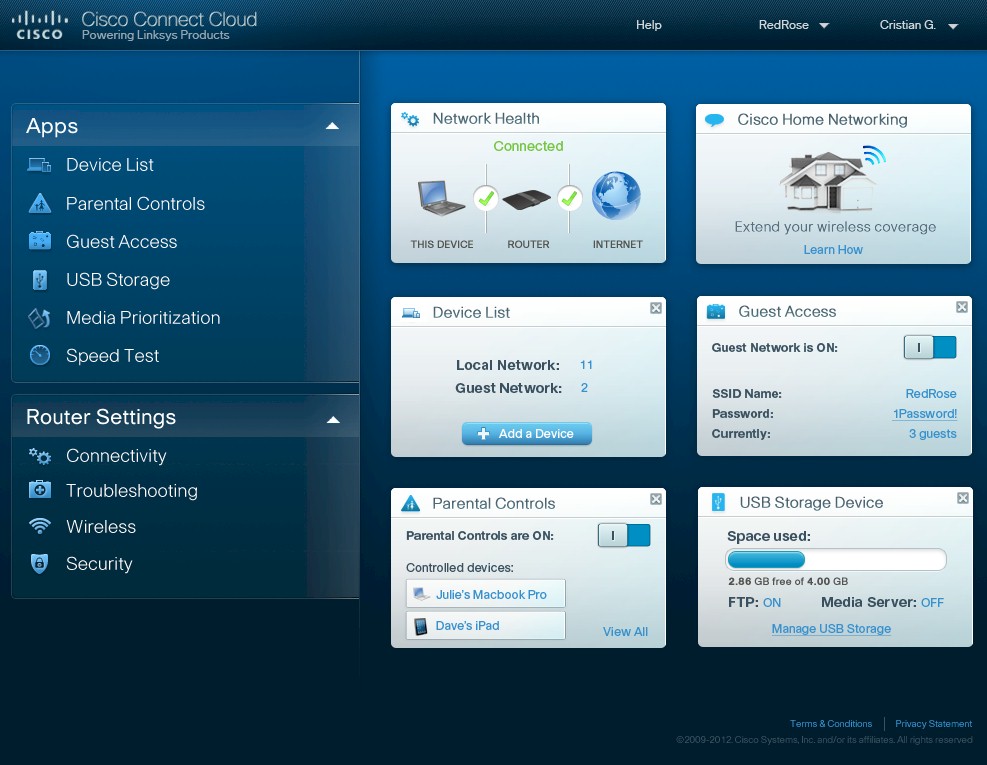The height and width of the screenshot is (765, 987).
Task: Select USB Storage in Apps menu
Action: (118, 280)
